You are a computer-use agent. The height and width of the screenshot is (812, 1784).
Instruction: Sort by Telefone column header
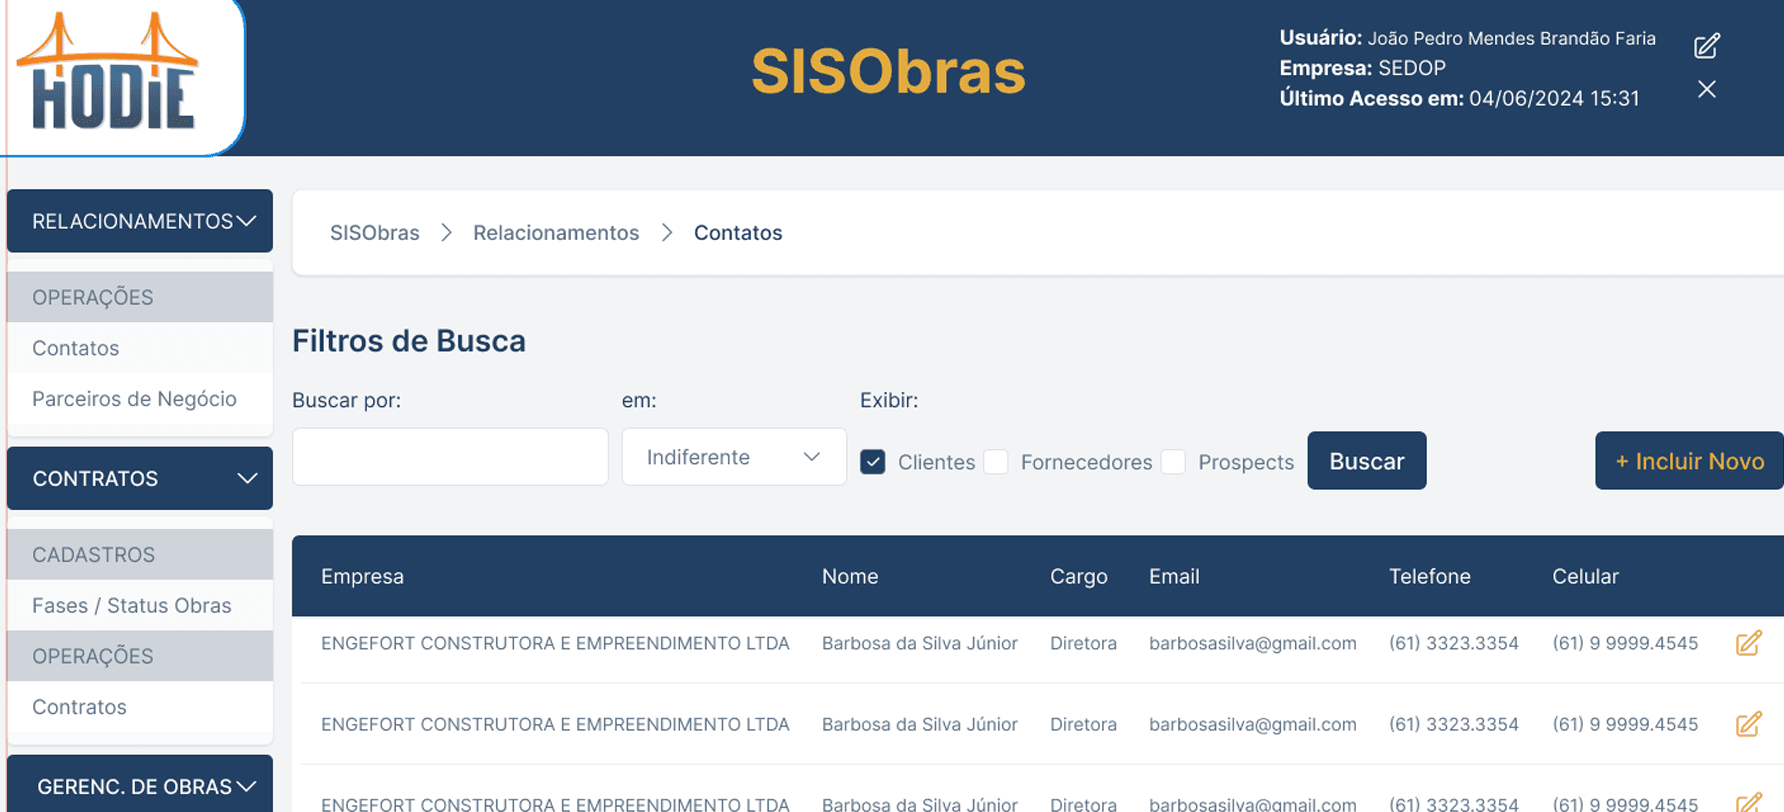pos(1430,576)
